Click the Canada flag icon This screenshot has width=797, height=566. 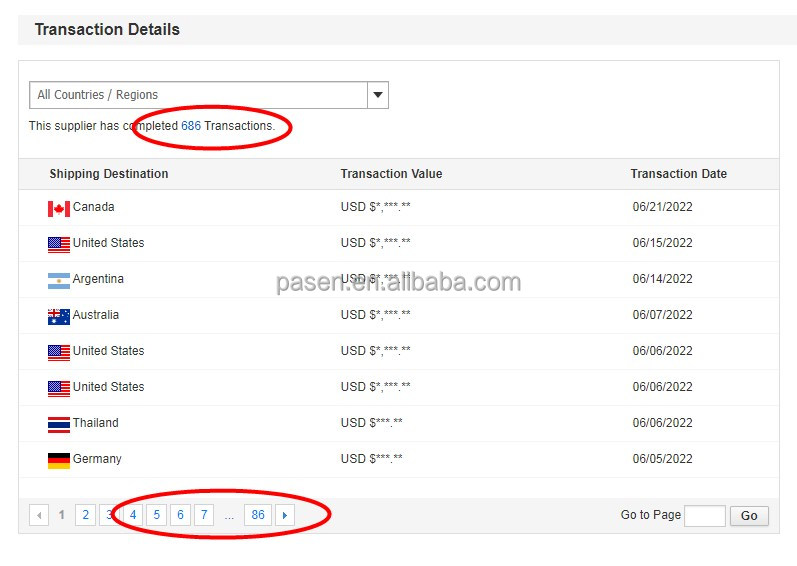pyautogui.click(x=58, y=208)
